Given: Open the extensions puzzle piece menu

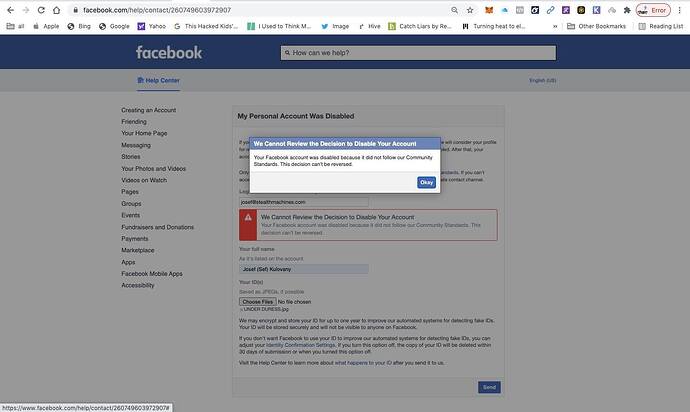Looking at the screenshot, I should click(627, 10).
